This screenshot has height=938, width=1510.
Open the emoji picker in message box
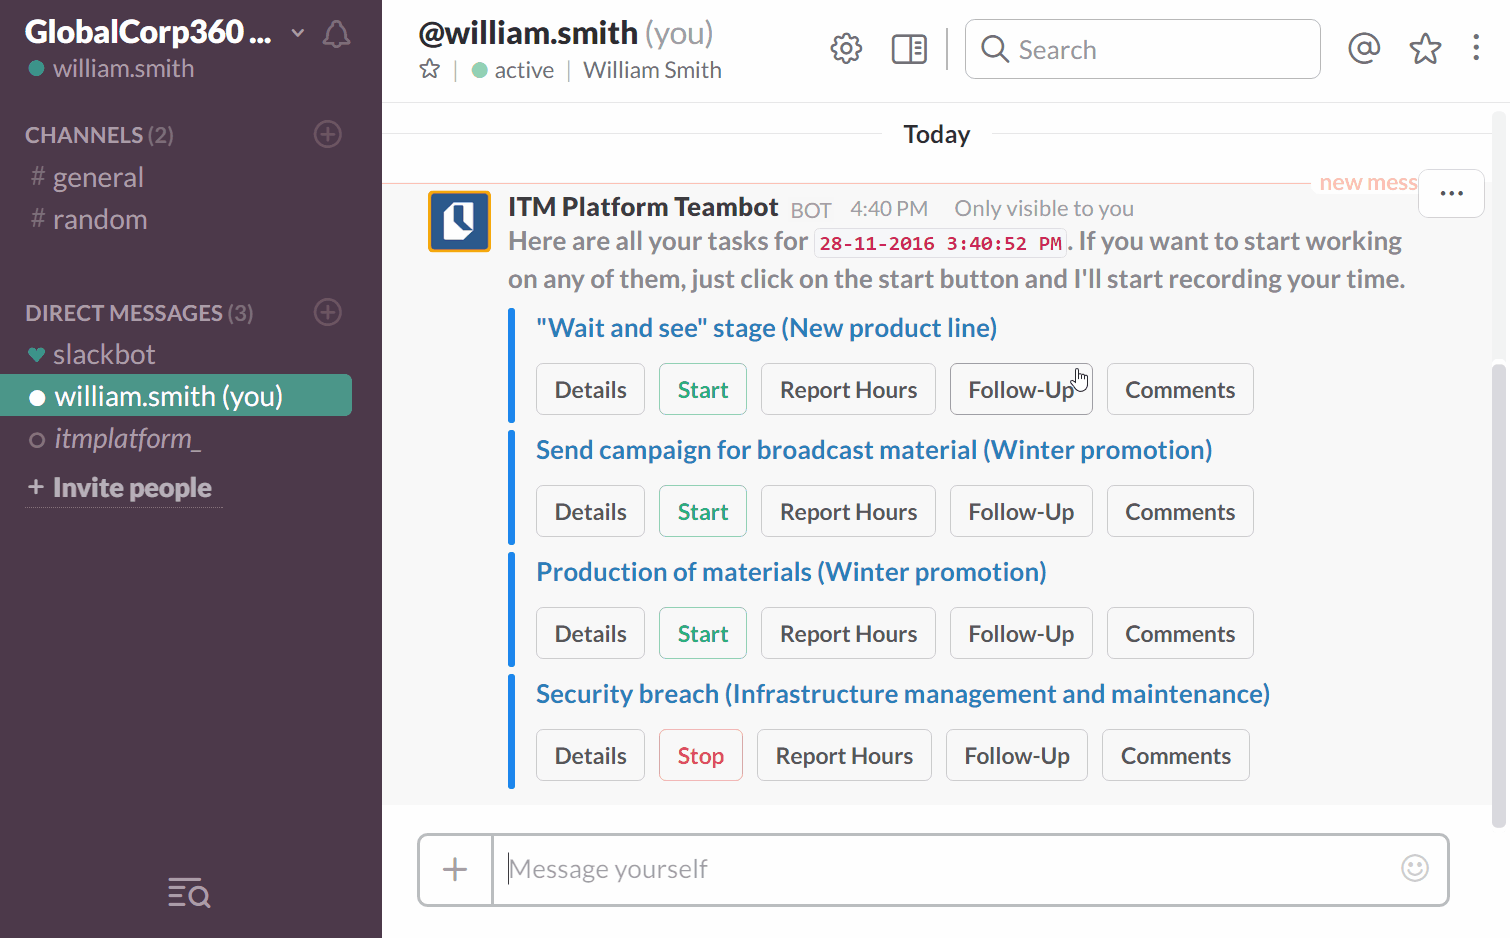point(1414,868)
